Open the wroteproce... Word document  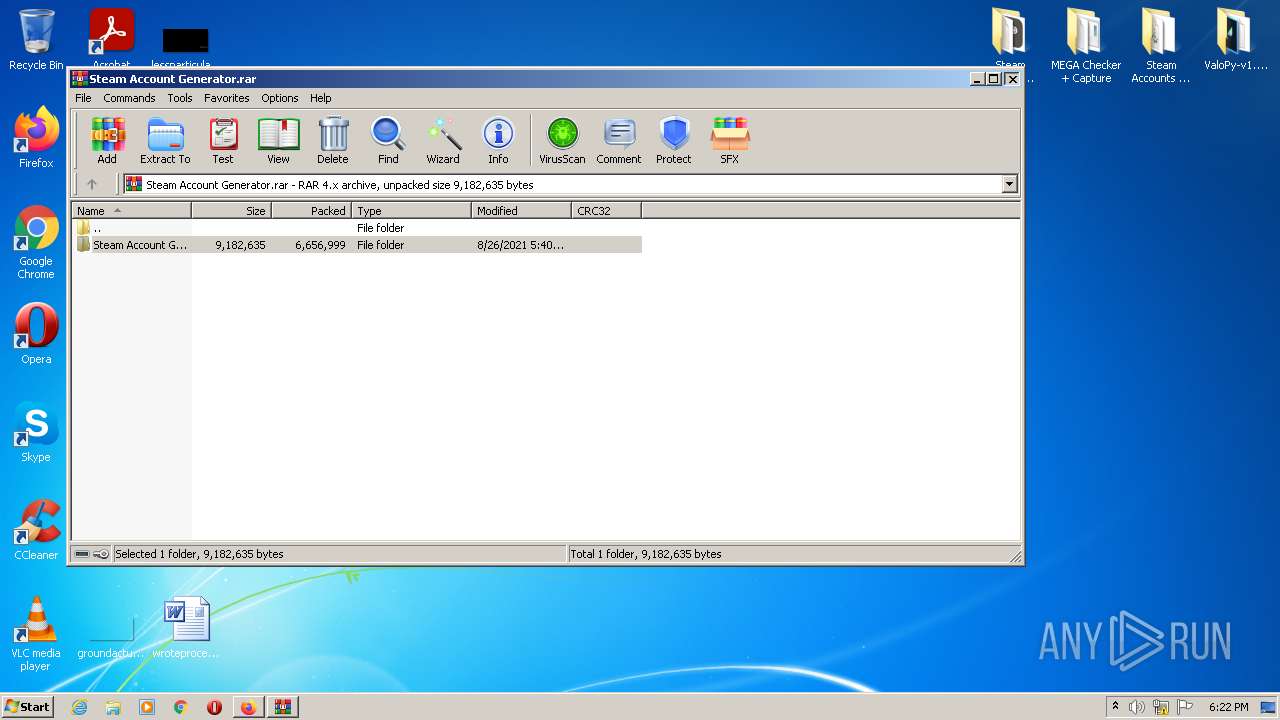pyautogui.click(x=186, y=628)
